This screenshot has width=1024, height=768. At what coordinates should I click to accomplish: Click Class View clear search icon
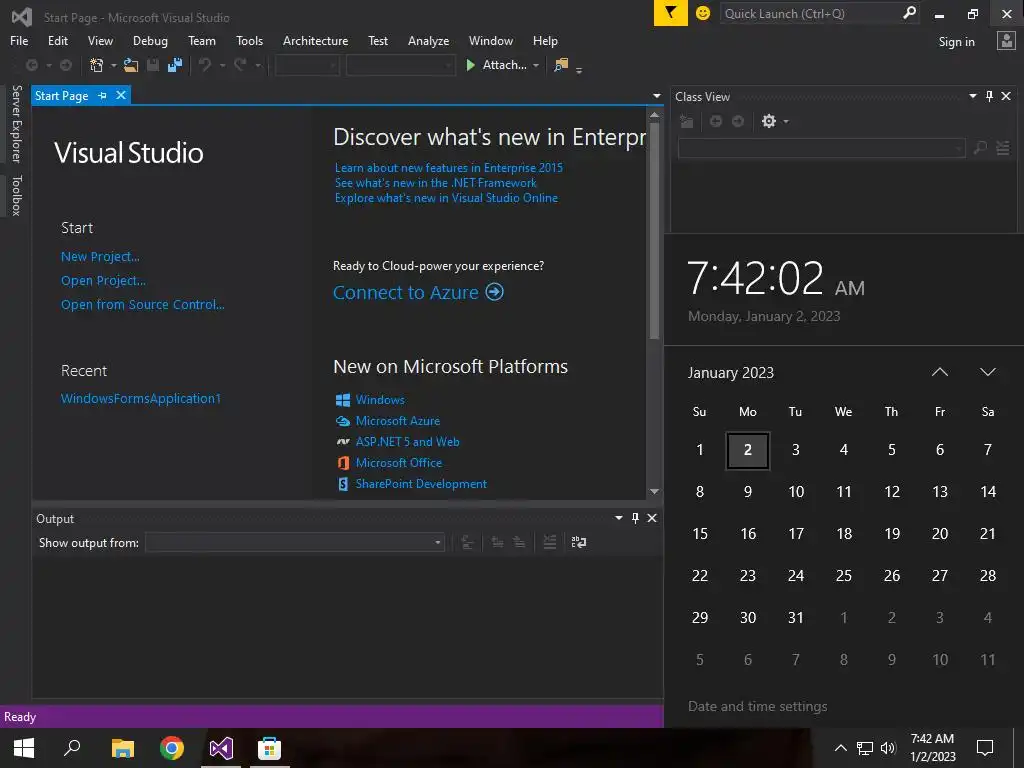click(1003, 148)
